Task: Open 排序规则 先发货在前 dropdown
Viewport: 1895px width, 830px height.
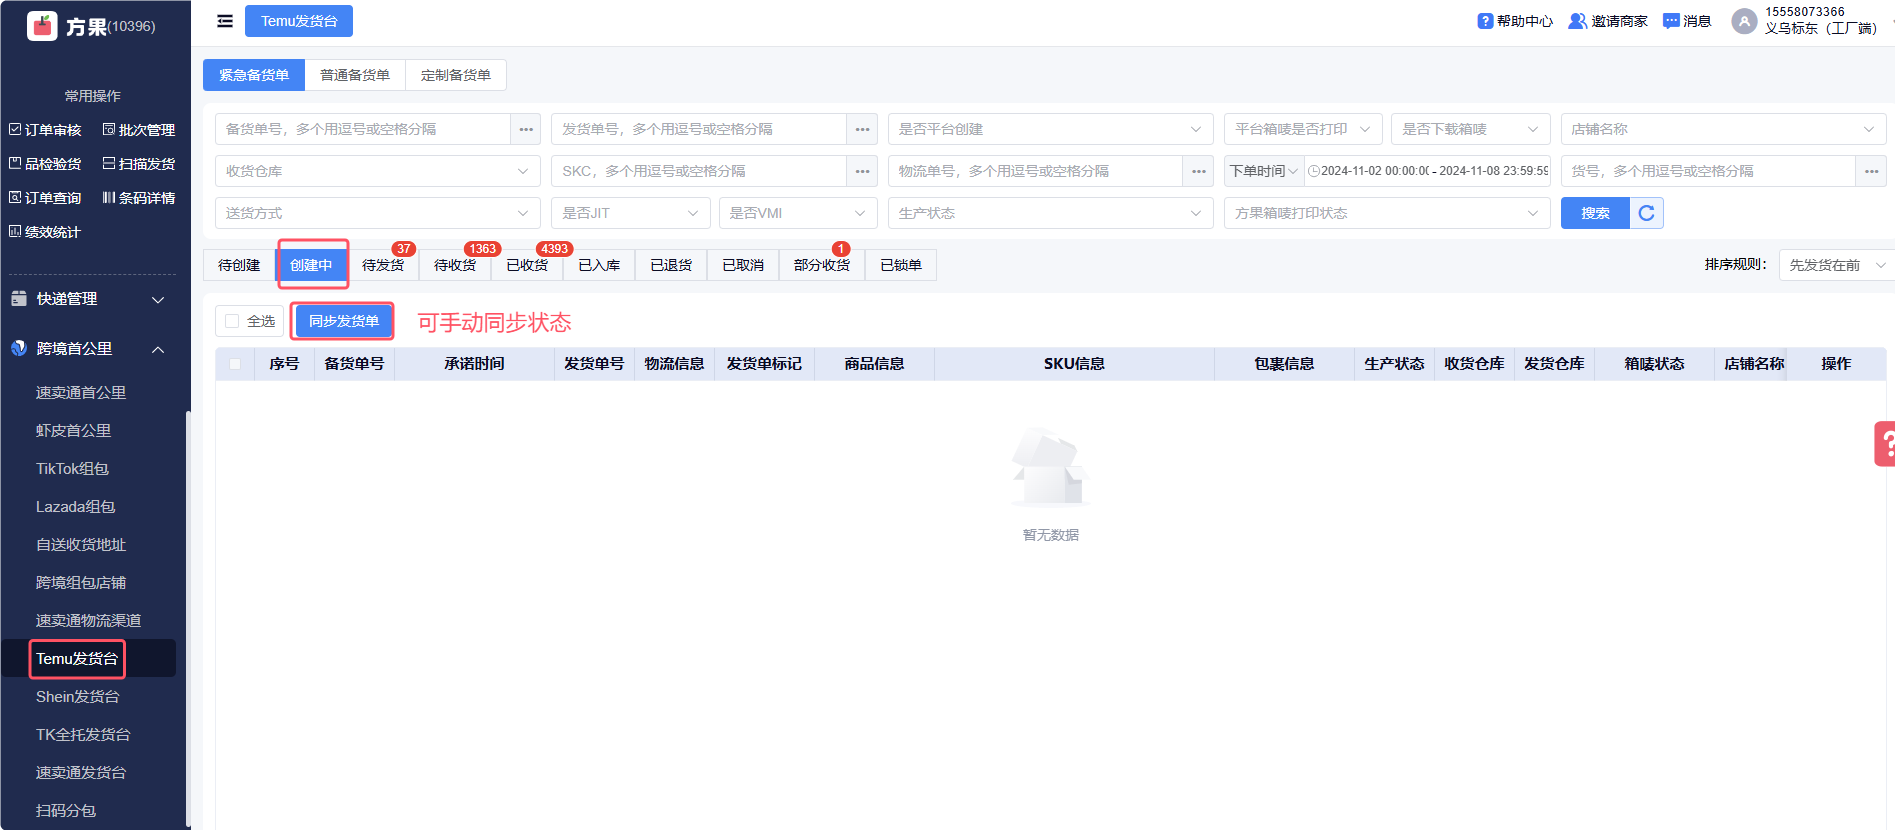Action: click(x=1837, y=265)
